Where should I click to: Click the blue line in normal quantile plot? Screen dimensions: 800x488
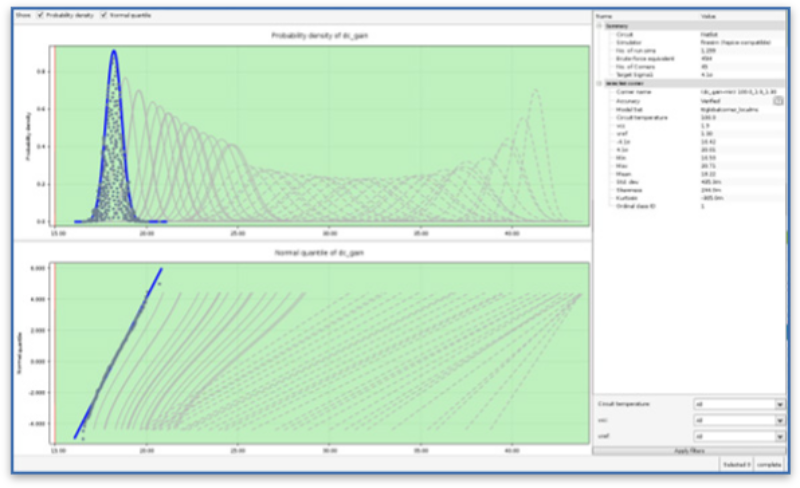tap(120, 350)
